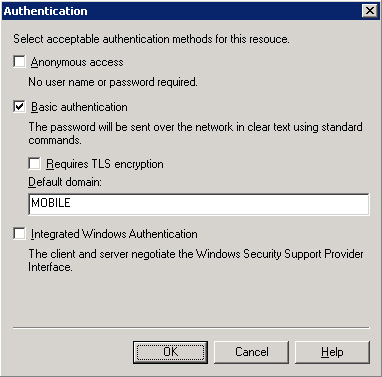This screenshot has height=377, width=382.
Task: Click the clear text password warning description
Action: click(x=195, y=133)
